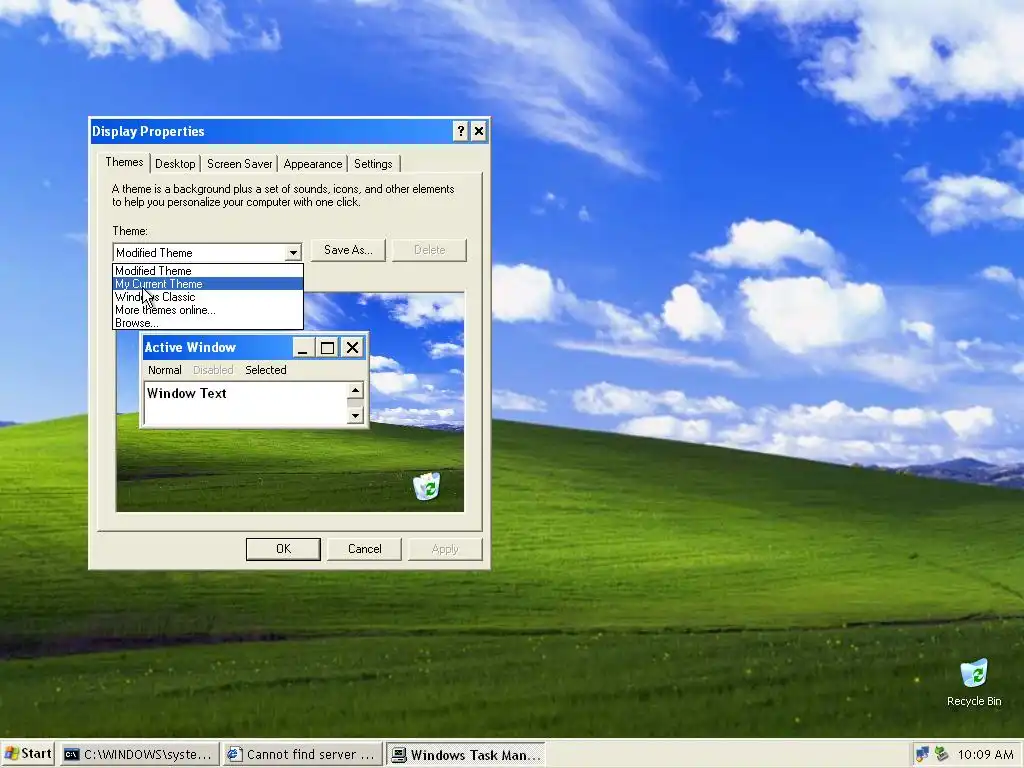Click Normal in preview window menu
Viewport: 1024px width, 768px height.
coord(165,370)
